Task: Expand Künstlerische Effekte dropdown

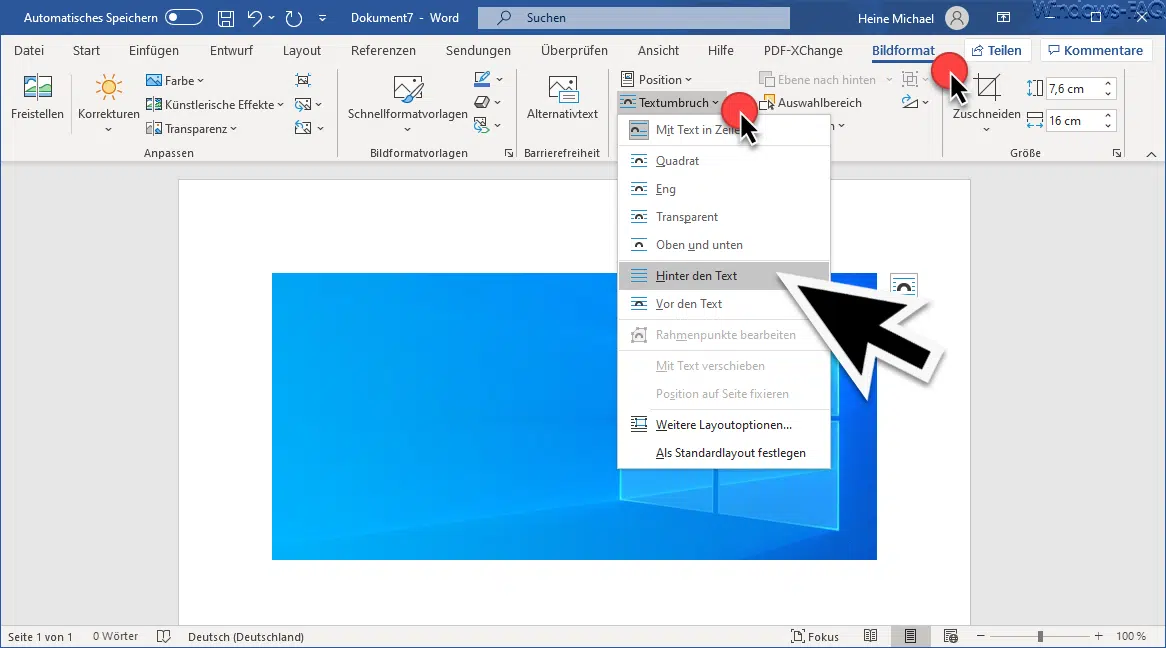Action: (x=215, y=105)
